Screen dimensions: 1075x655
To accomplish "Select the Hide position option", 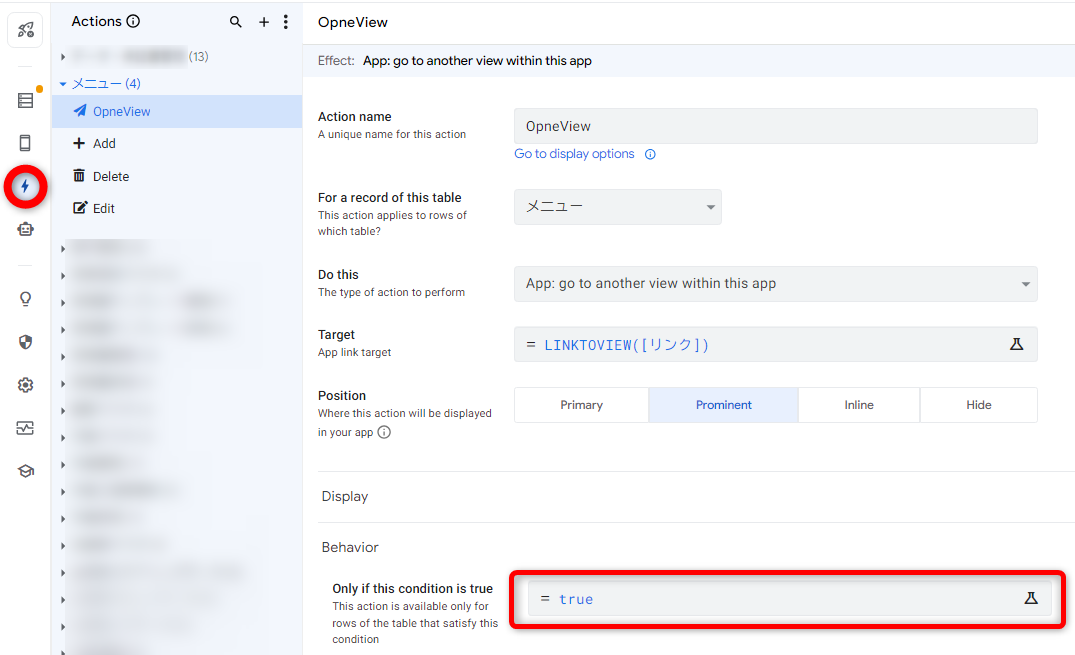I will [978, 404].
